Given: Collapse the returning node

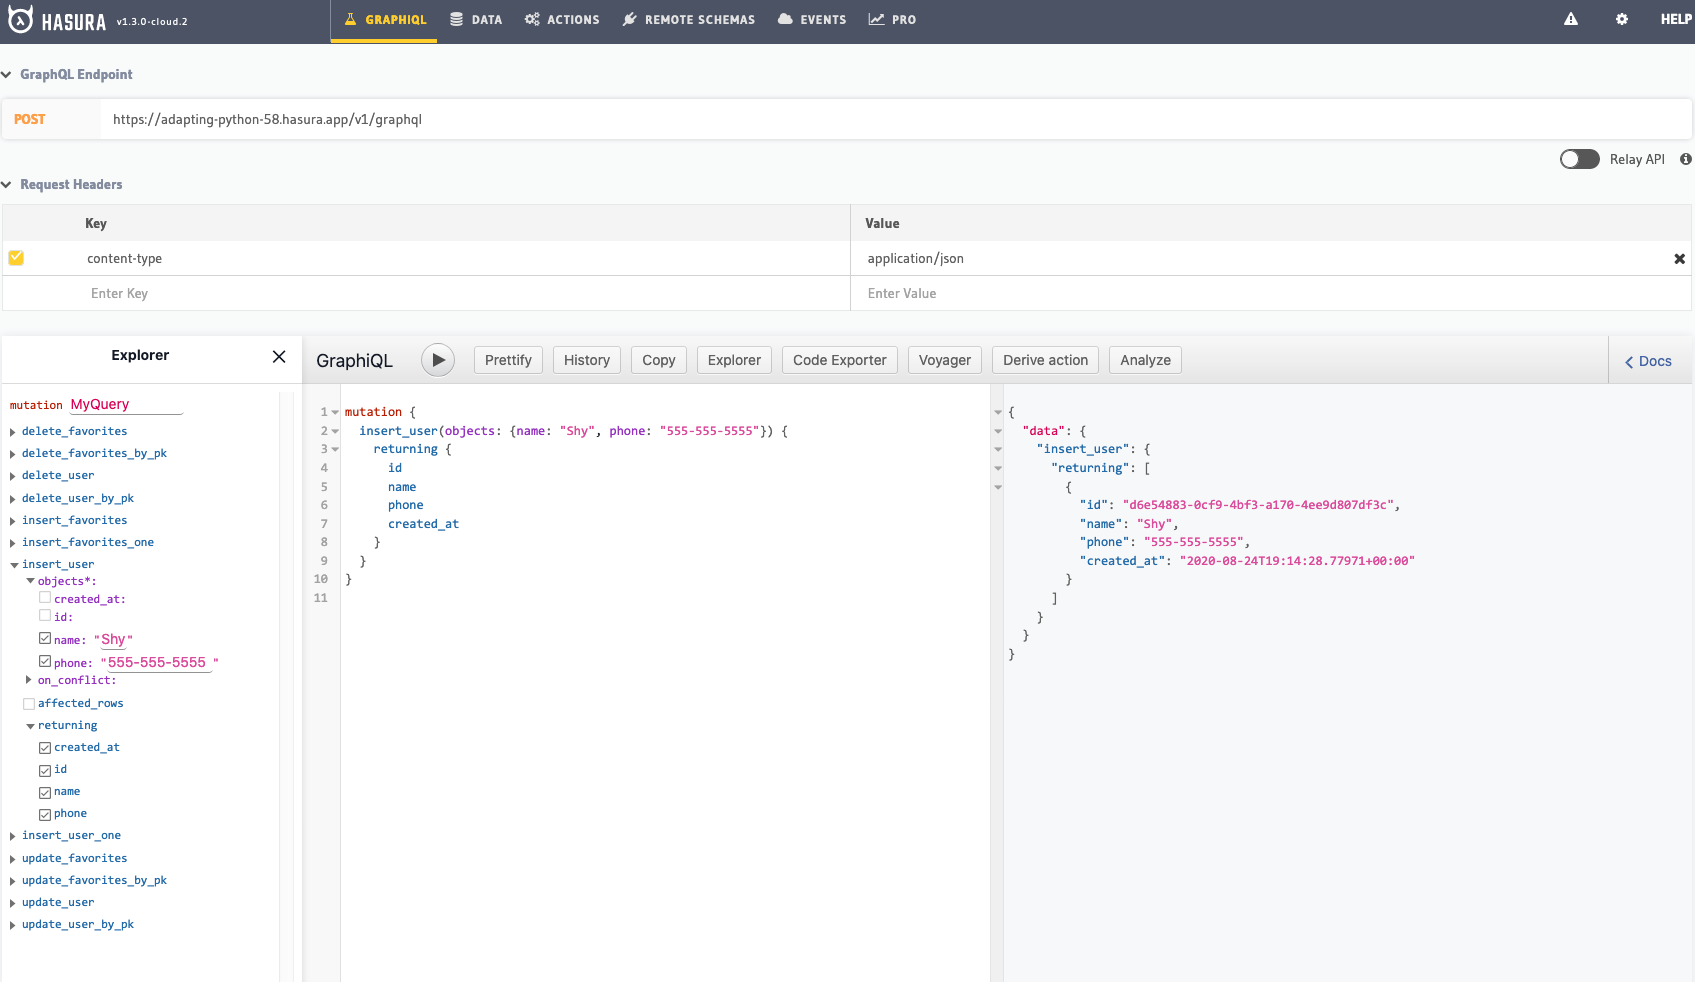Looking at the screenshot, I should (x=30, y=726).
